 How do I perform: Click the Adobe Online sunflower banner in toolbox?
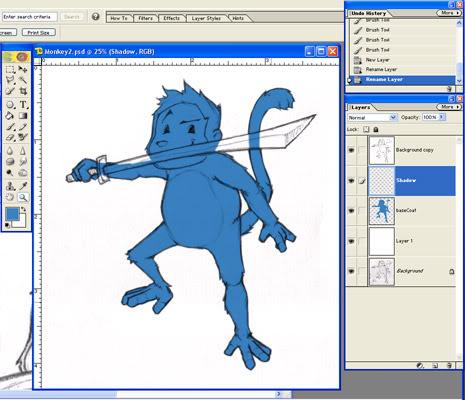click(x=17, y=57)
